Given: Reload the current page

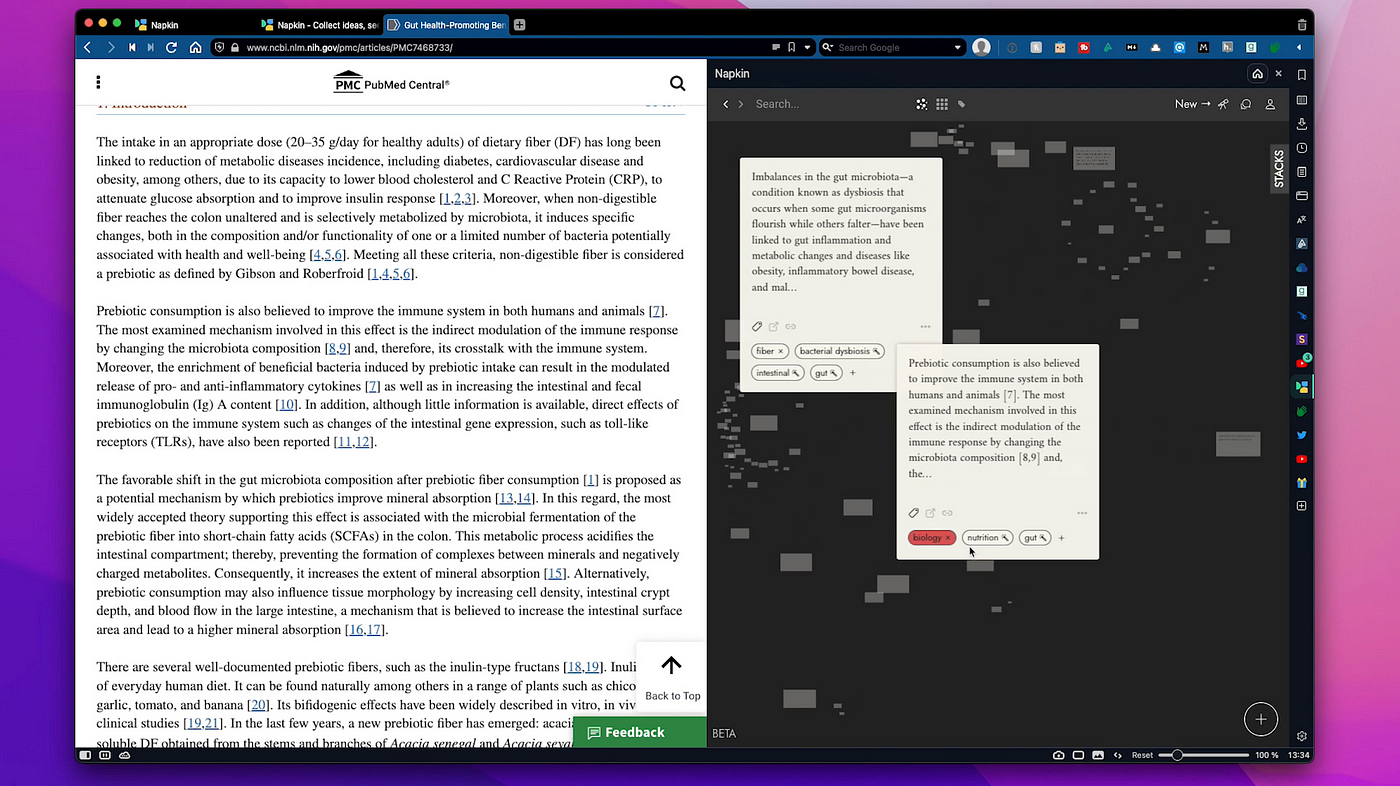Looking at the screenshot, I should [172, 47].
